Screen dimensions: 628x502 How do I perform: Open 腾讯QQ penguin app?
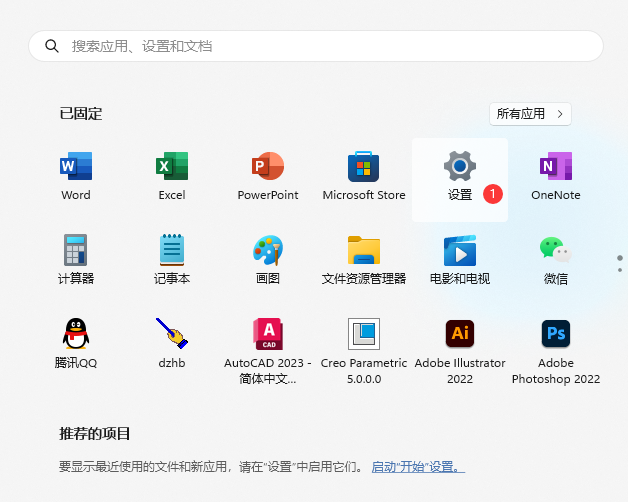[76, 344]
